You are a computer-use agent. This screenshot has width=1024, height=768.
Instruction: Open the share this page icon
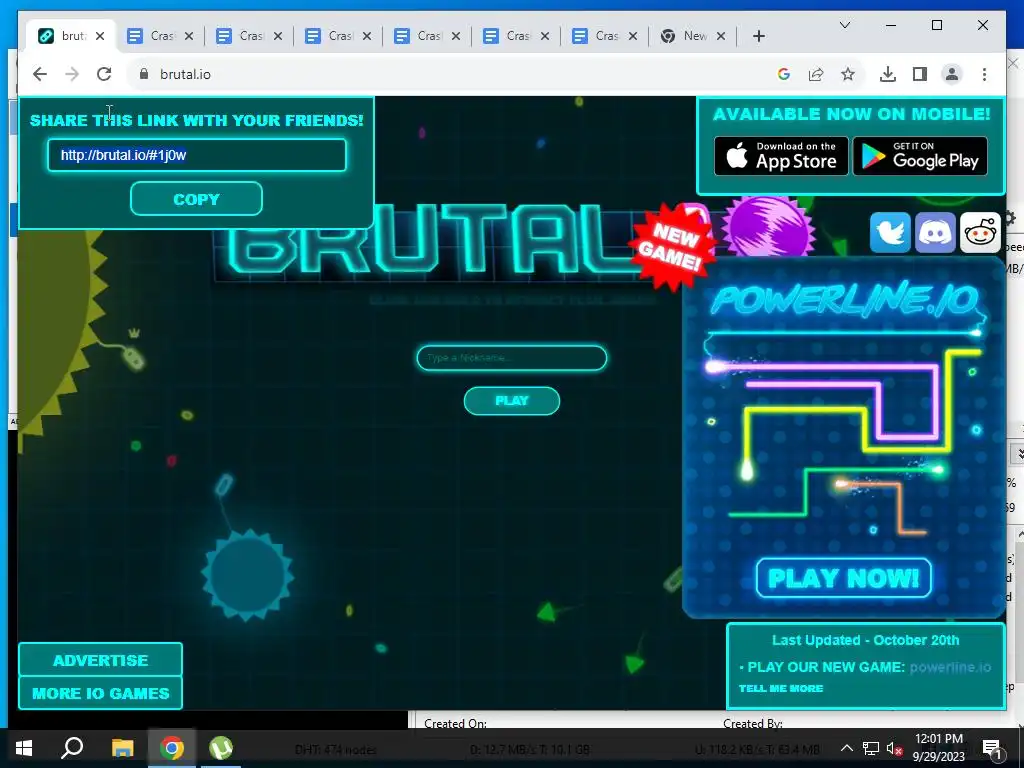816,74
